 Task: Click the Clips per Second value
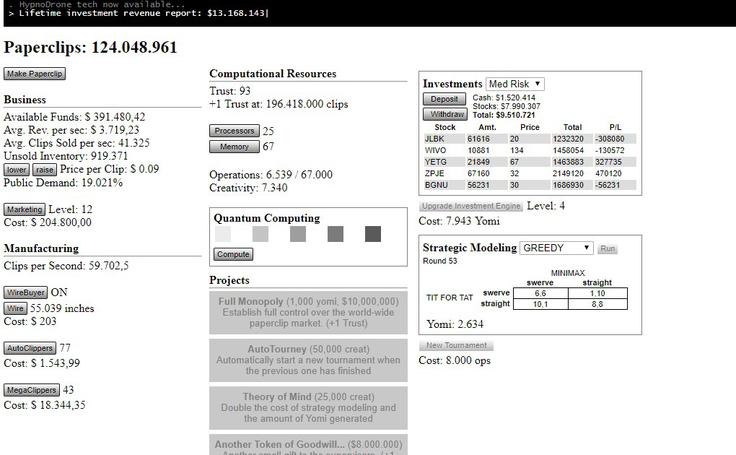click(x=108, y=266)
